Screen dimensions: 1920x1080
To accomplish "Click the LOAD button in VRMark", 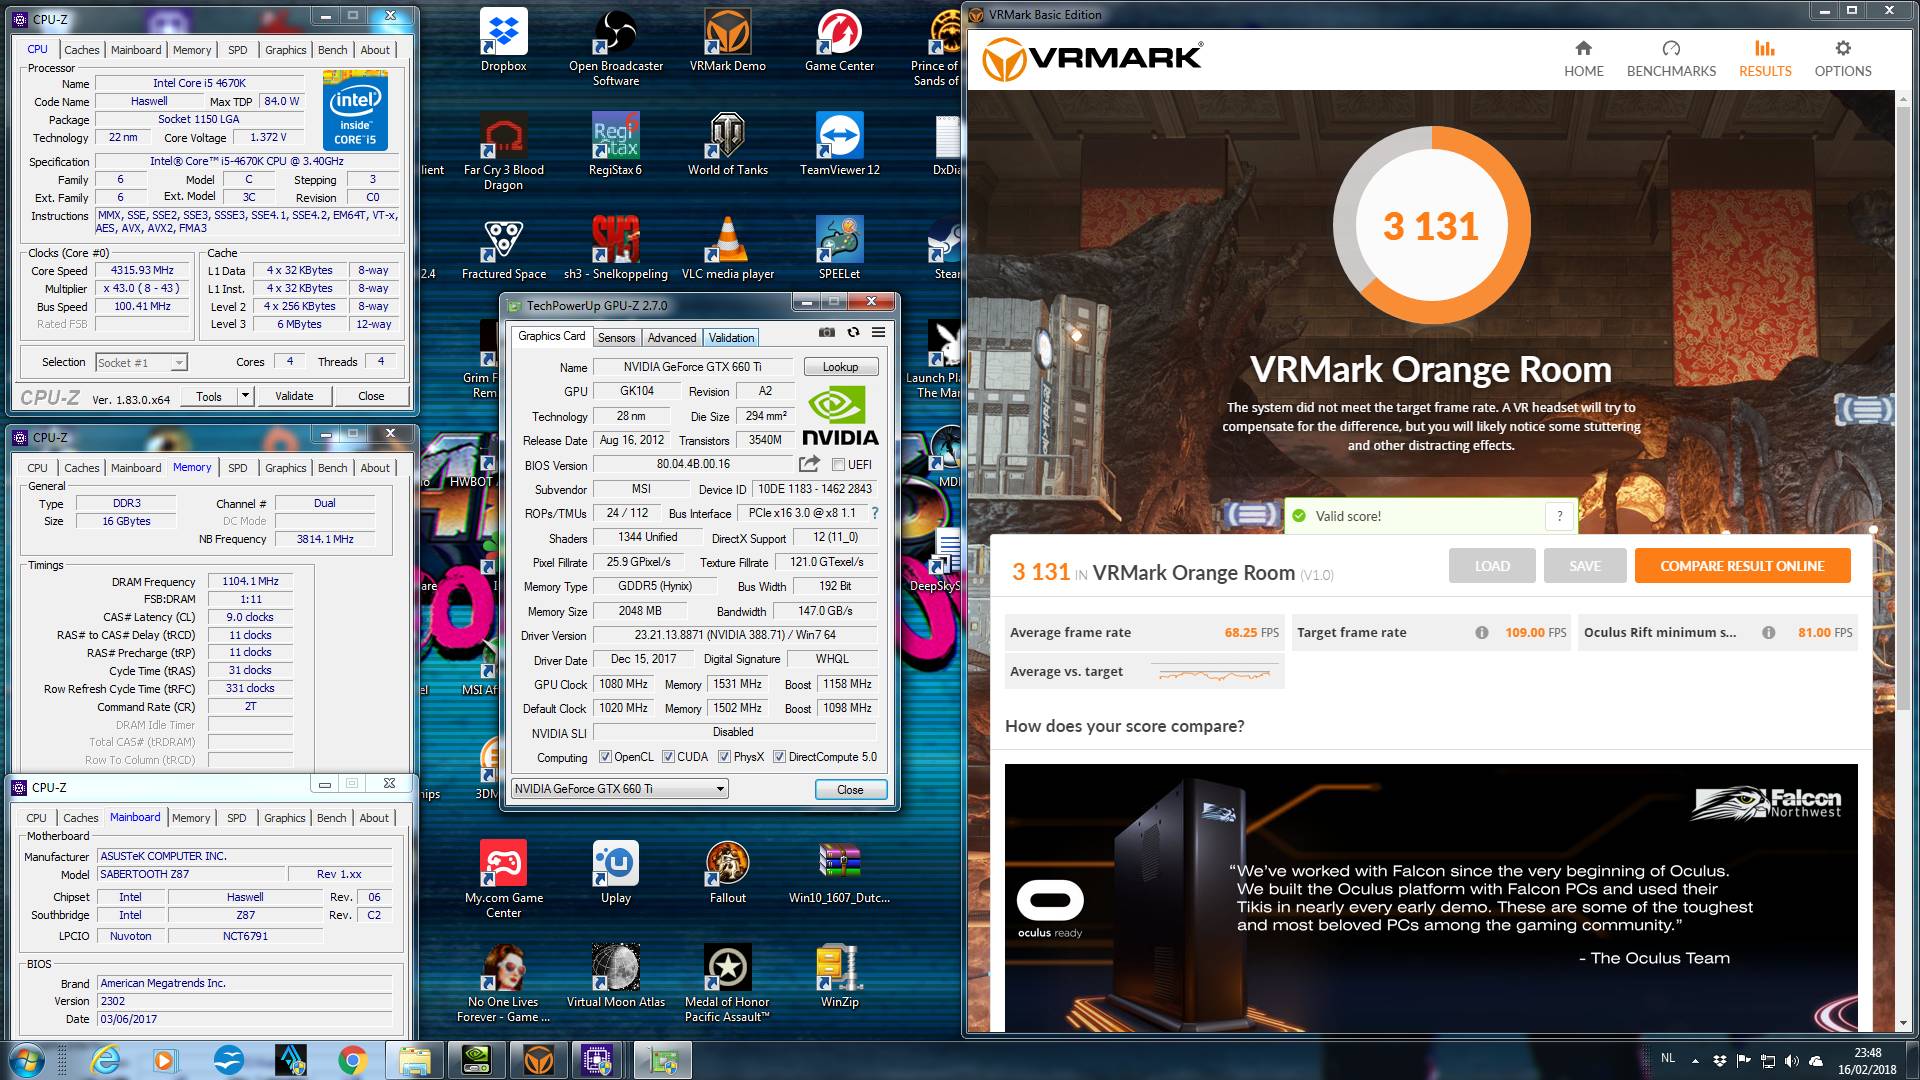I will click(1492, 566).
